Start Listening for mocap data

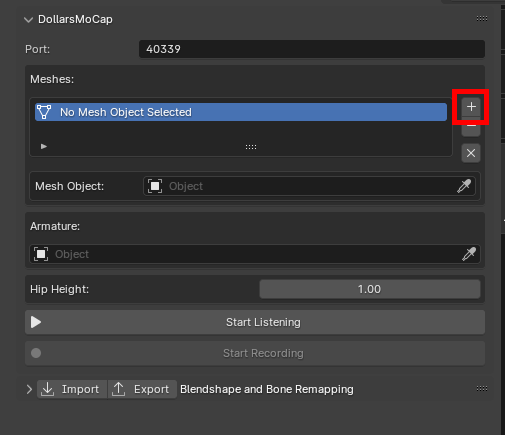255,322
